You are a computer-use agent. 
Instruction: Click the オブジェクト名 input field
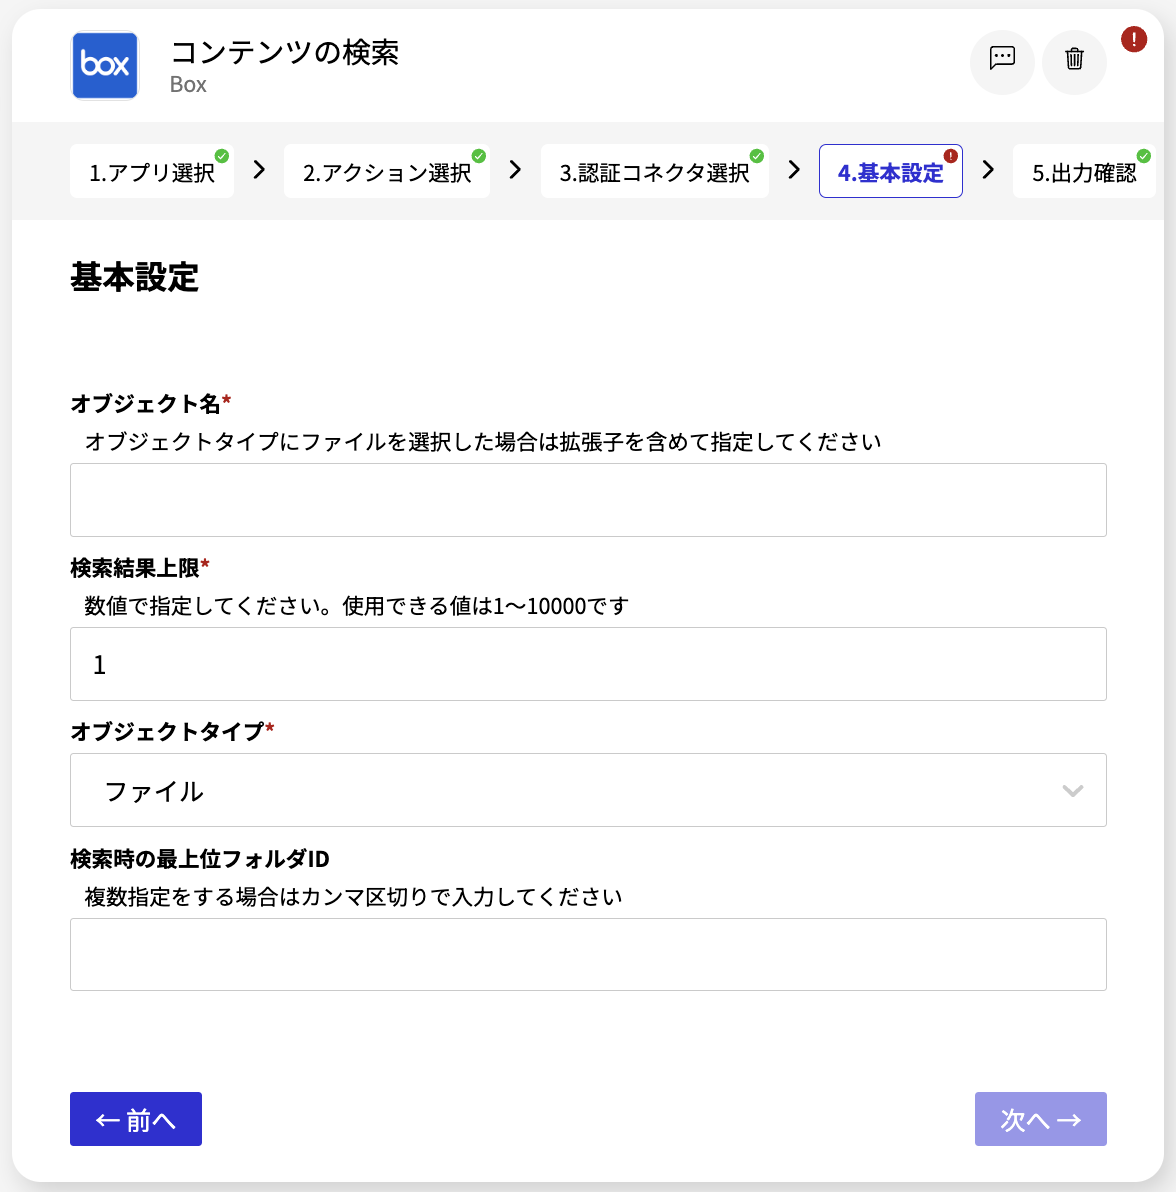(588, 500)
